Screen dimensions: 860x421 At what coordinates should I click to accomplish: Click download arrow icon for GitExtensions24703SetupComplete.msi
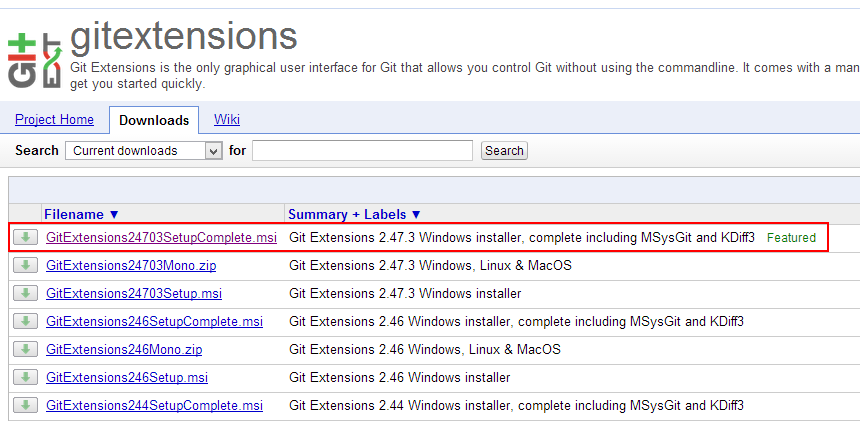point(25,237)
